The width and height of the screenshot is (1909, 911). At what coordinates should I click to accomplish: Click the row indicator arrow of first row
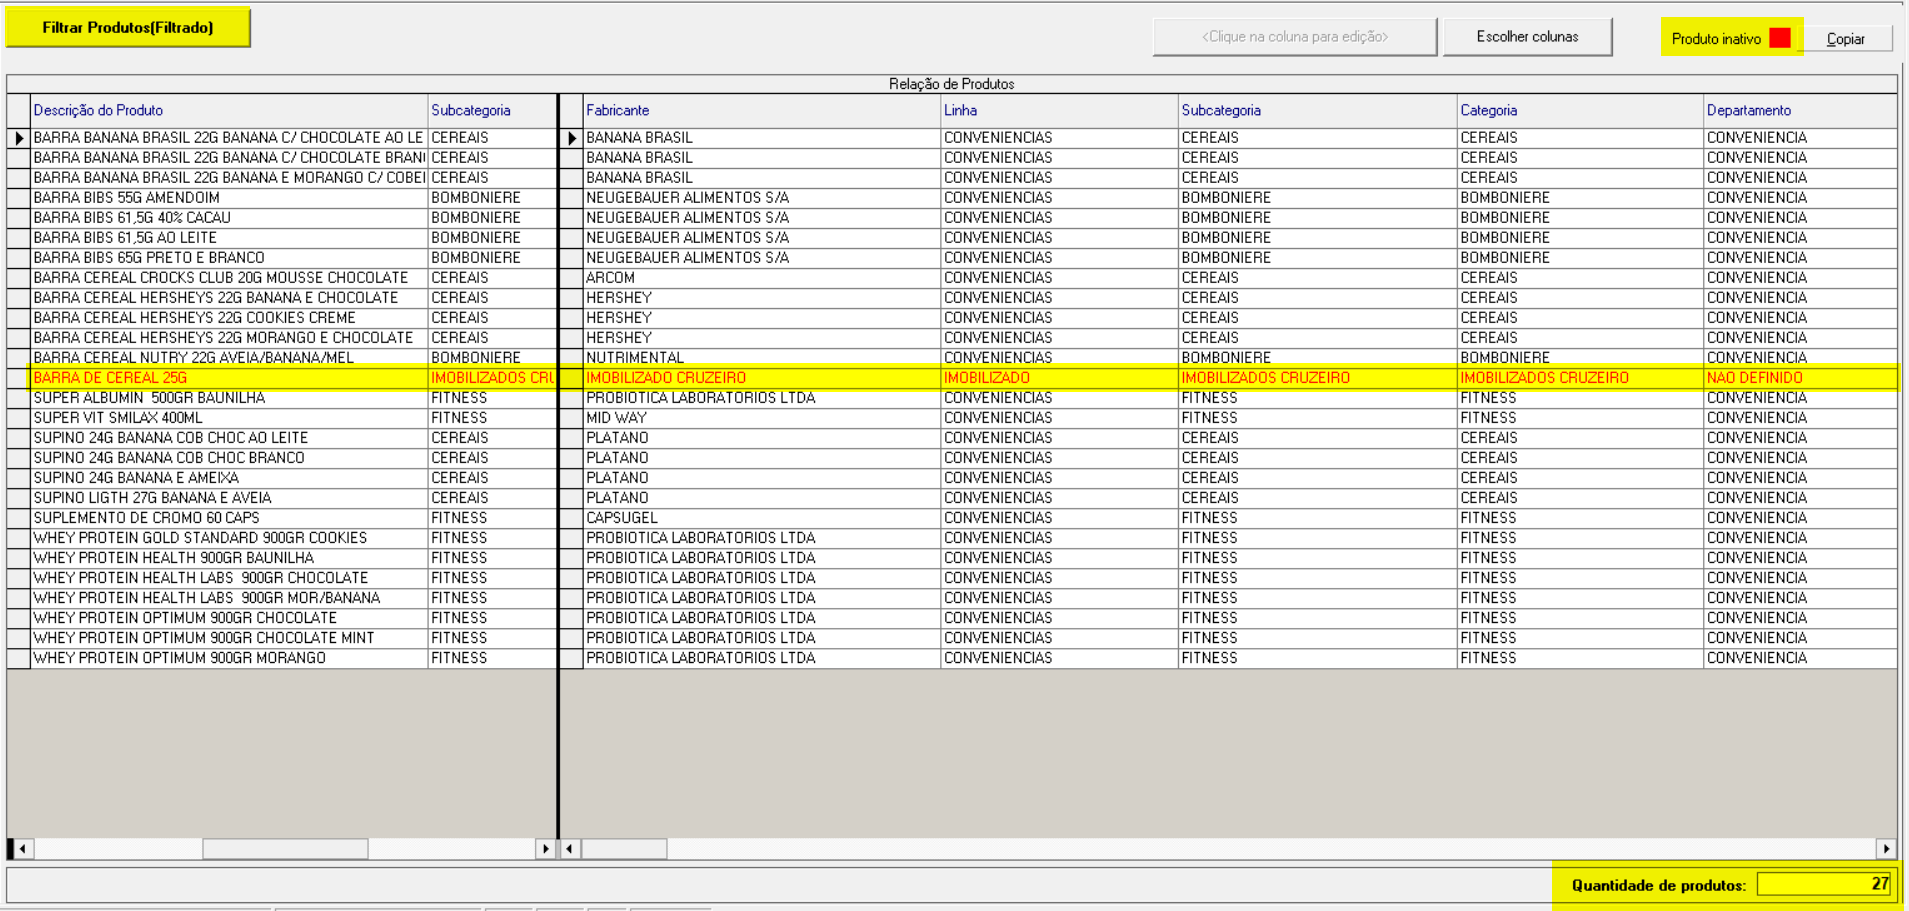point(19,138)
